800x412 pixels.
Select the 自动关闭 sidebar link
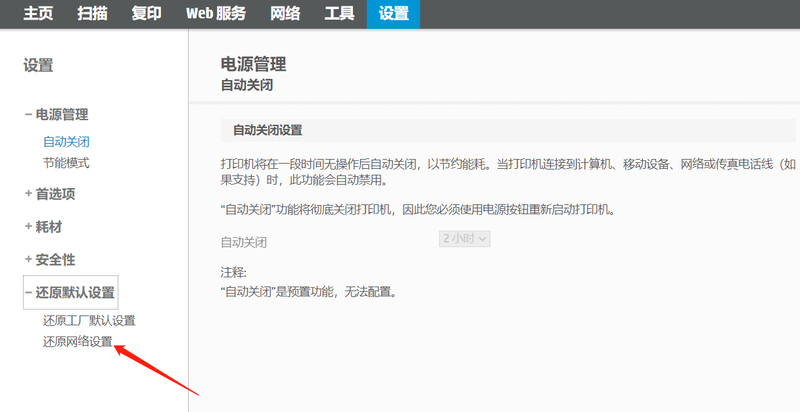[x=66, y=143]
